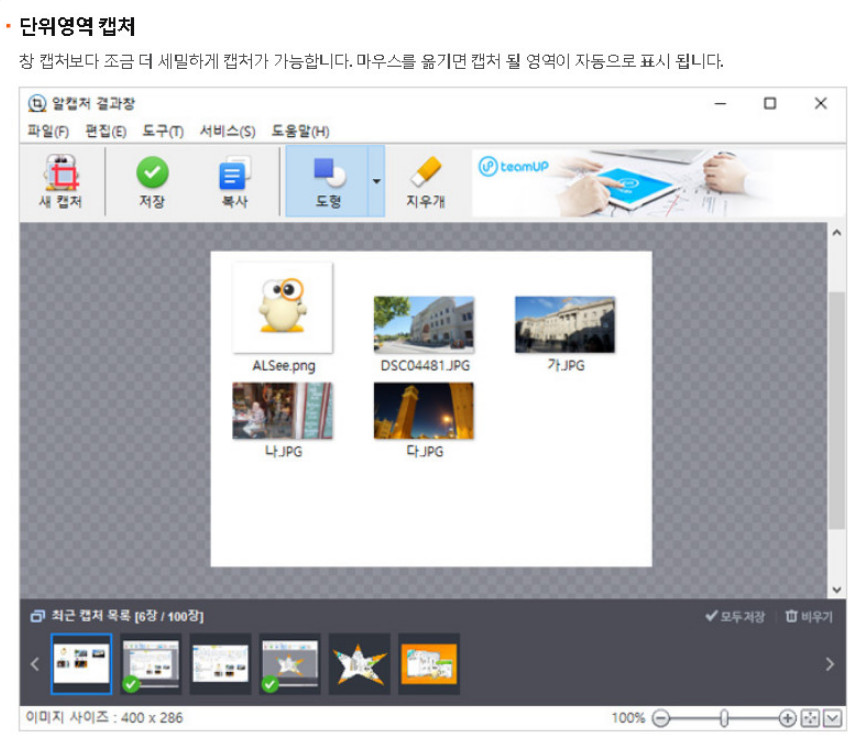Select the fourth thumbnail with green checkmark
This screenshot has width=862, height=749.
(290, 664)
